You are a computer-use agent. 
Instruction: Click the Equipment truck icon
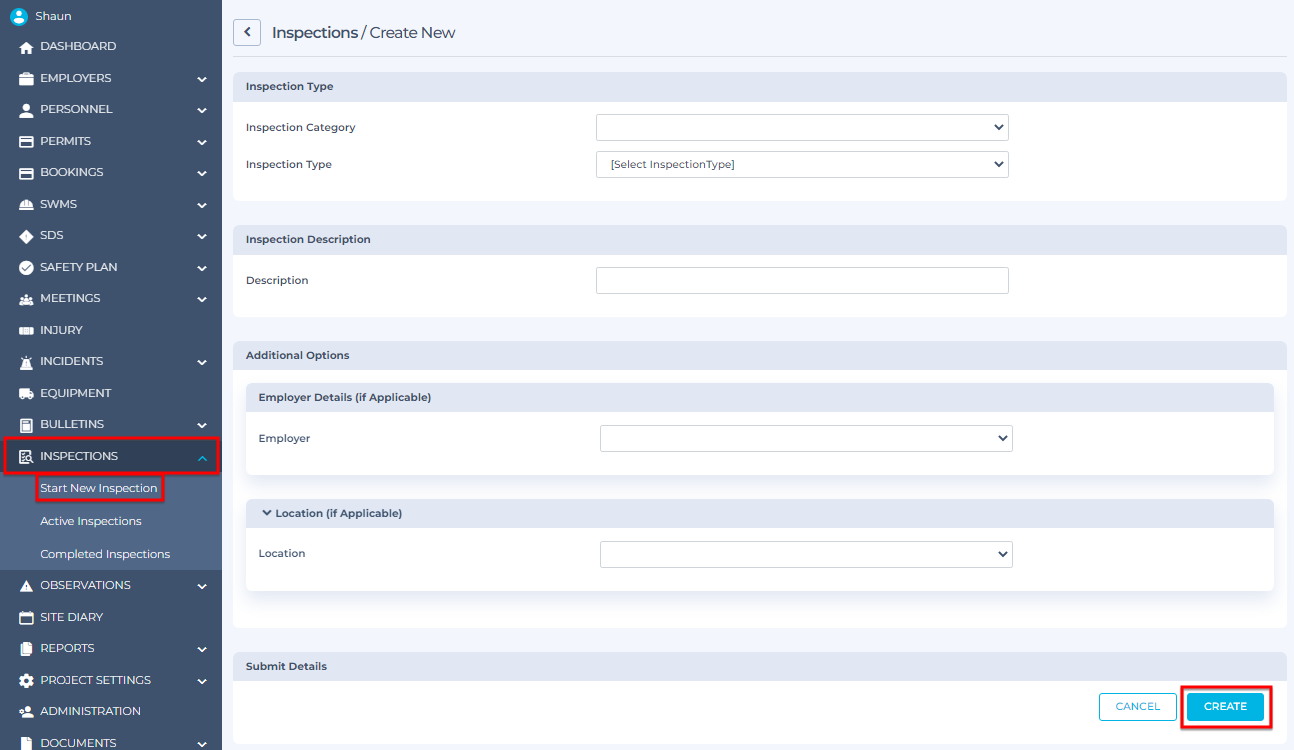(x=27, y=393)
